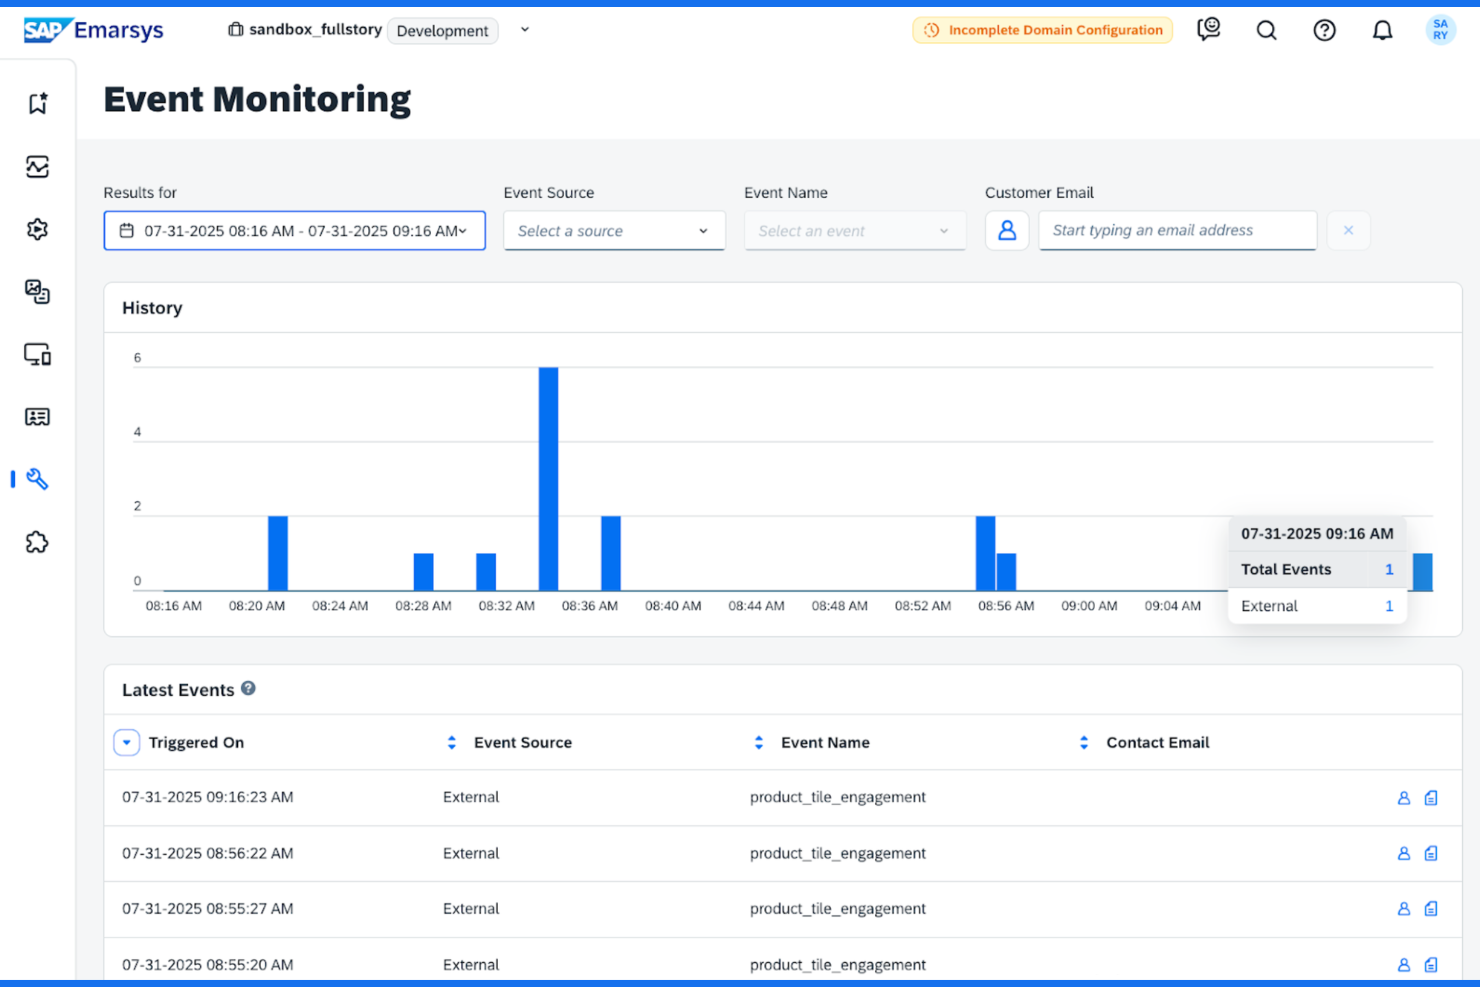
Task: Click the search magnifier icon in header
Action: click(1267, 30)
